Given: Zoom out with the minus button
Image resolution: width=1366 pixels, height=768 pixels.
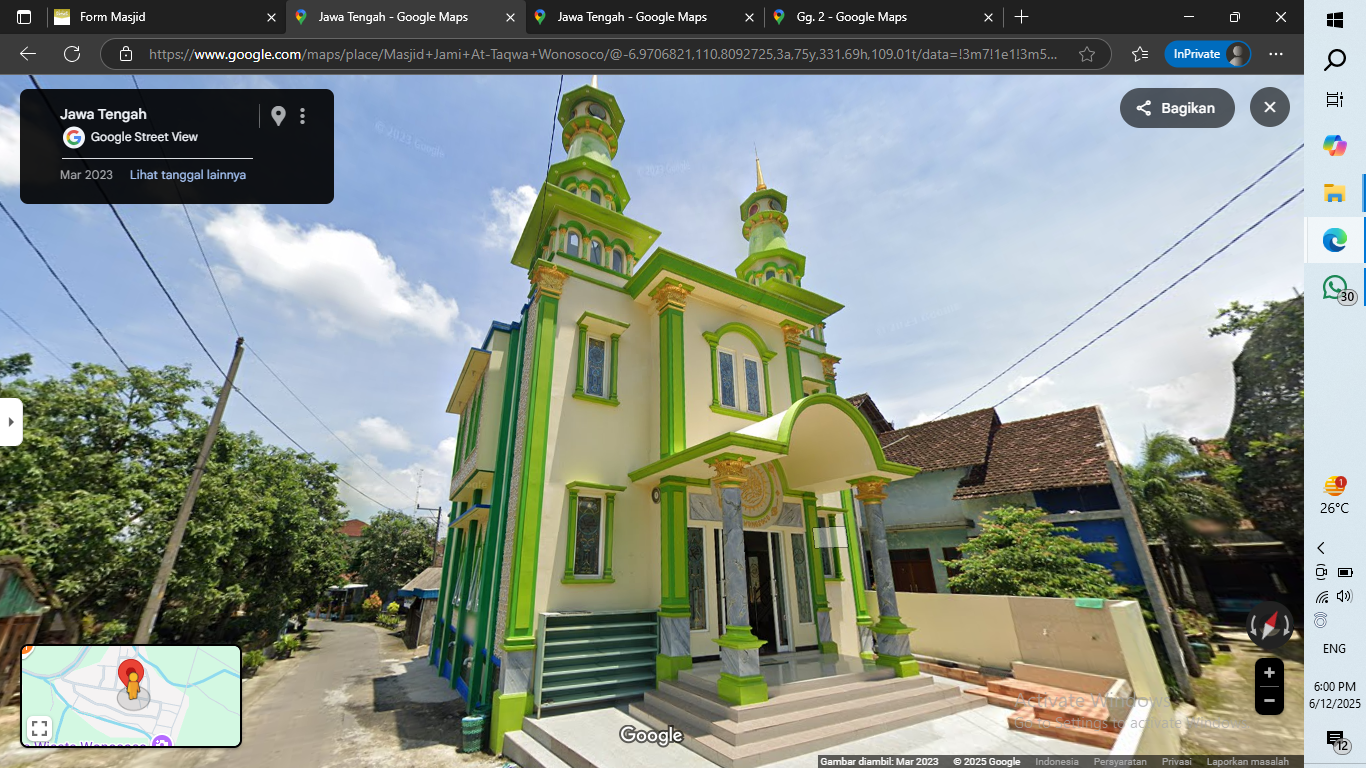Looking at the screenshot, I should click(x=1269, y=701).
